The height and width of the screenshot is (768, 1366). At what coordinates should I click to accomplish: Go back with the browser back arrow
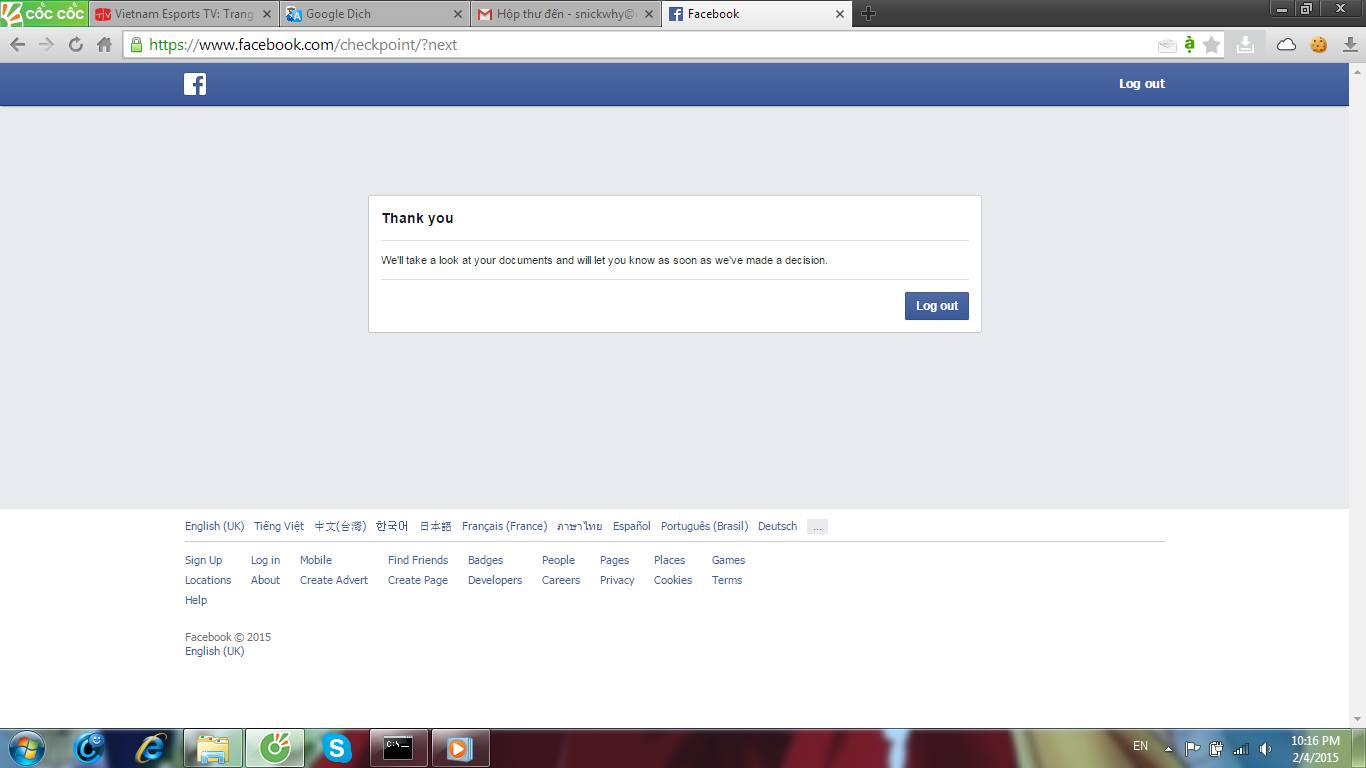tap(17, 44)
